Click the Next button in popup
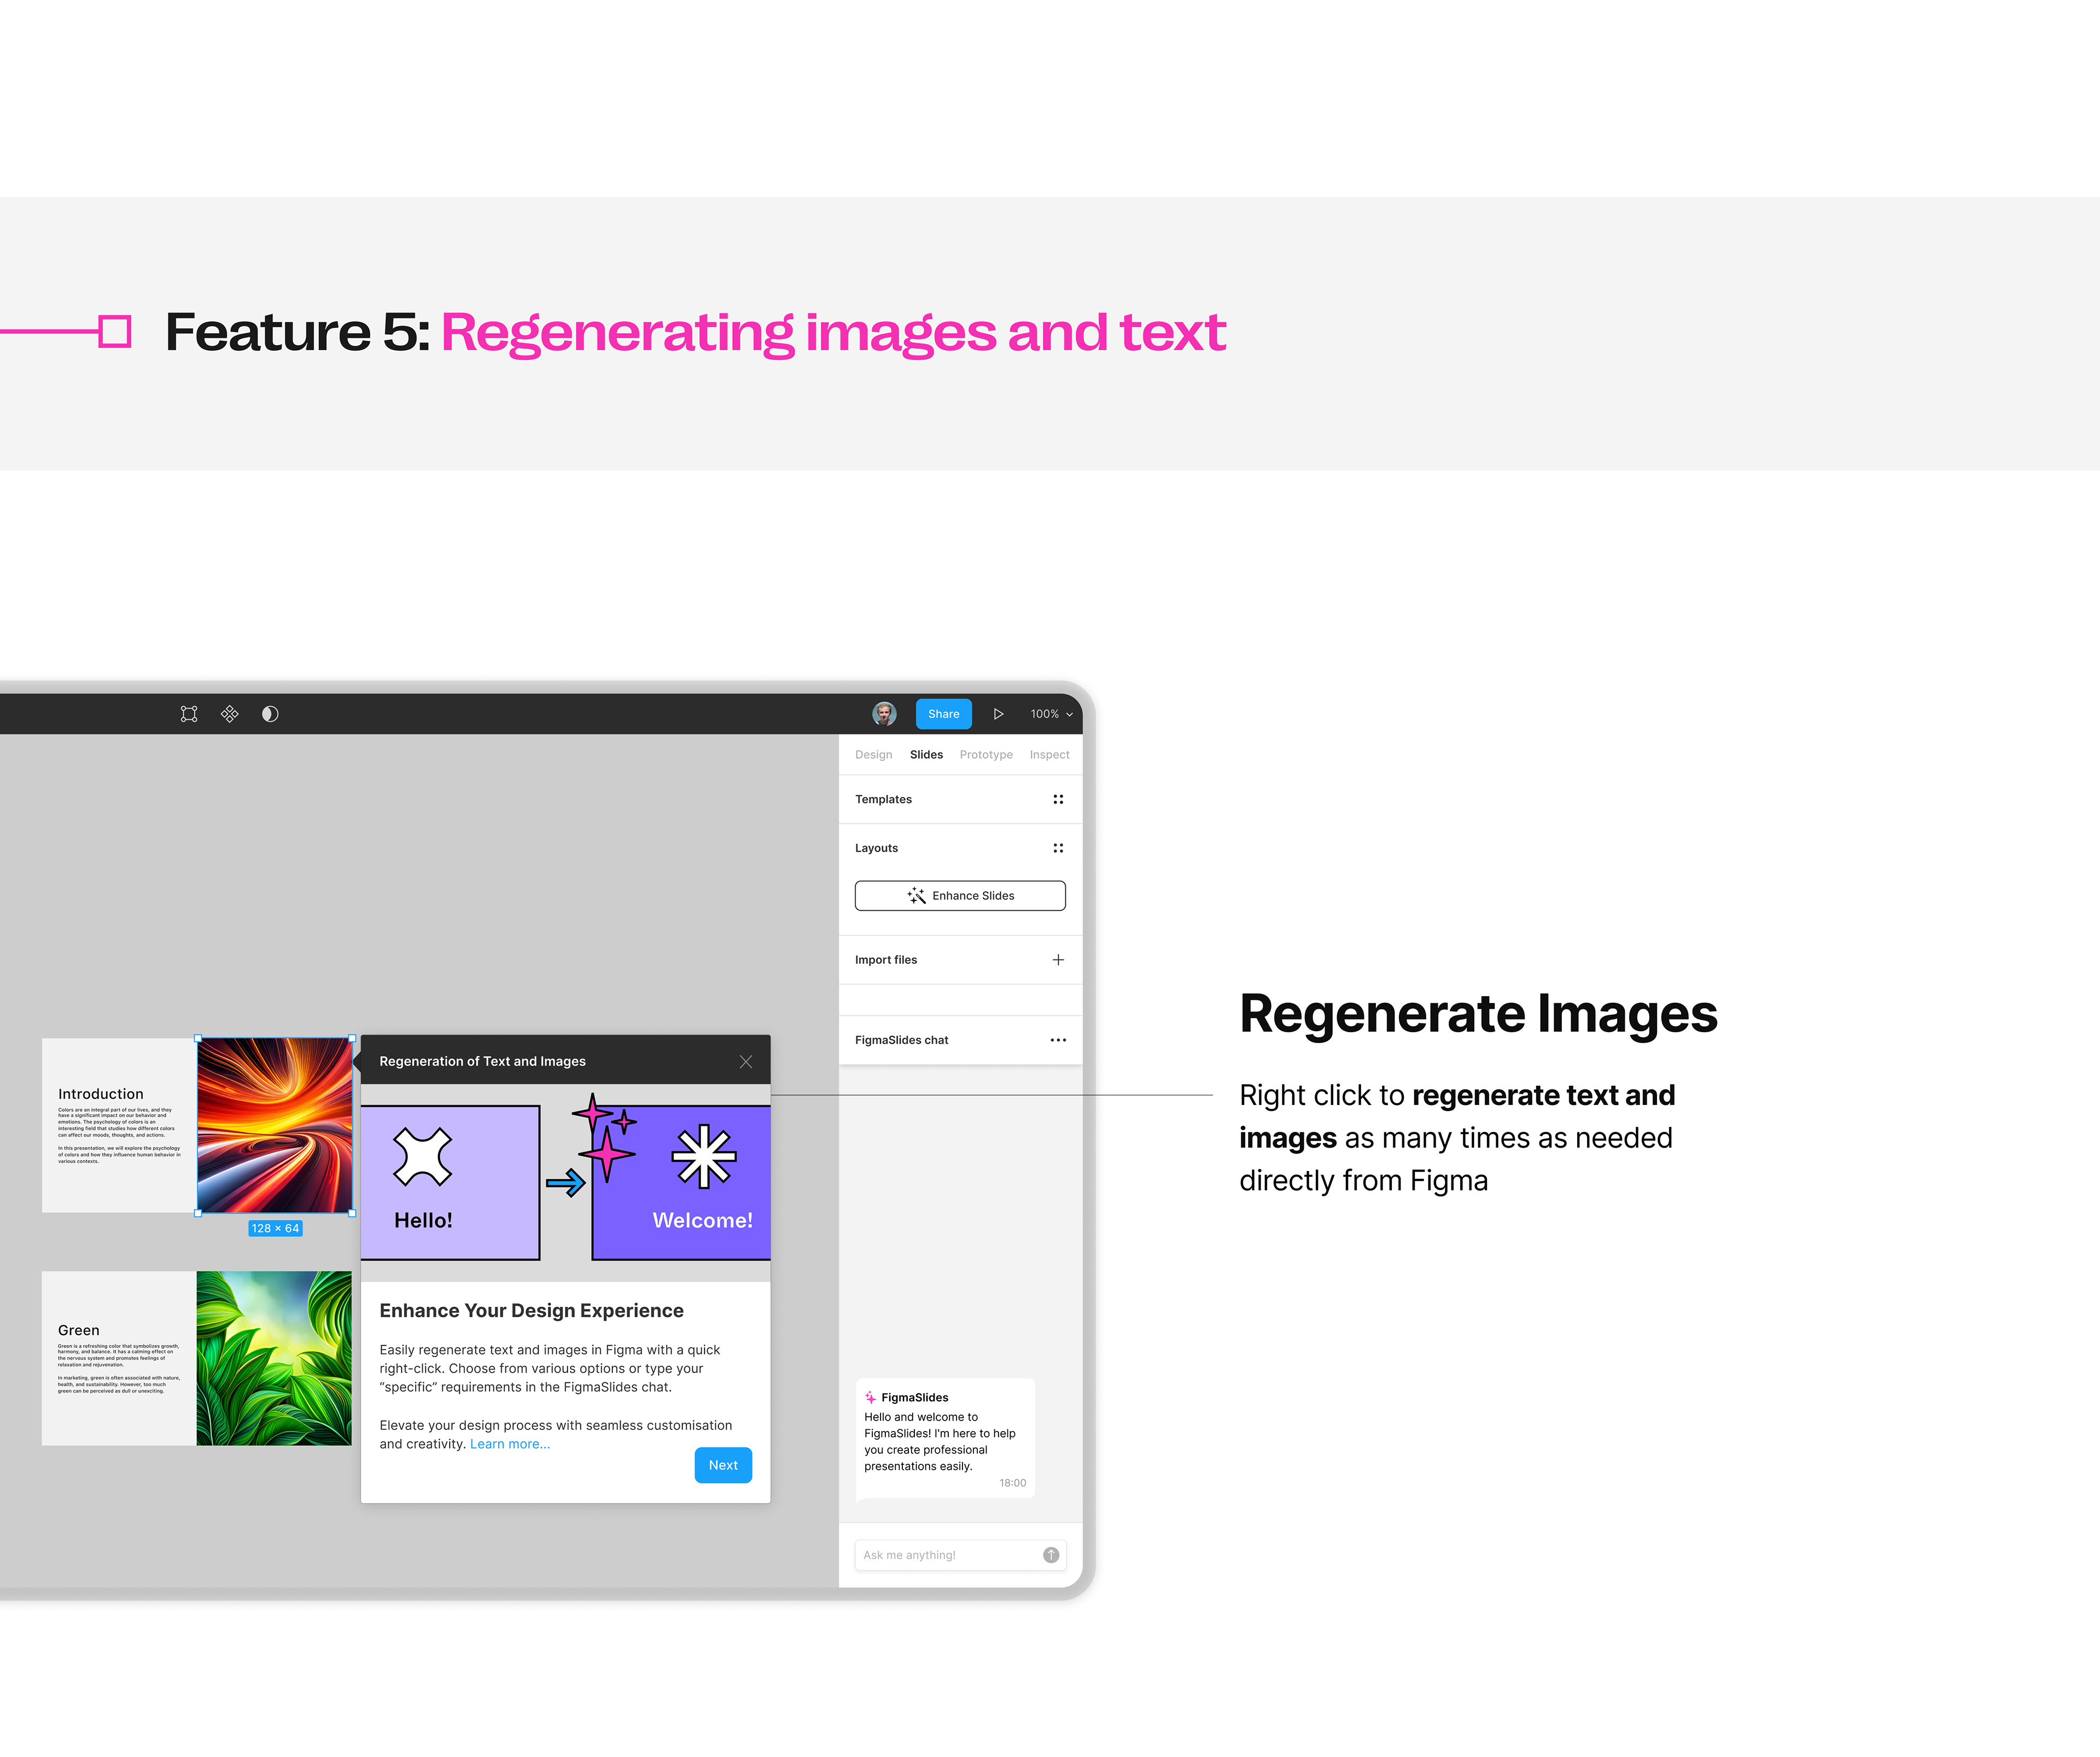Image resolution: width=2100 pixels, height=1757 pixels. (723, 1466)
